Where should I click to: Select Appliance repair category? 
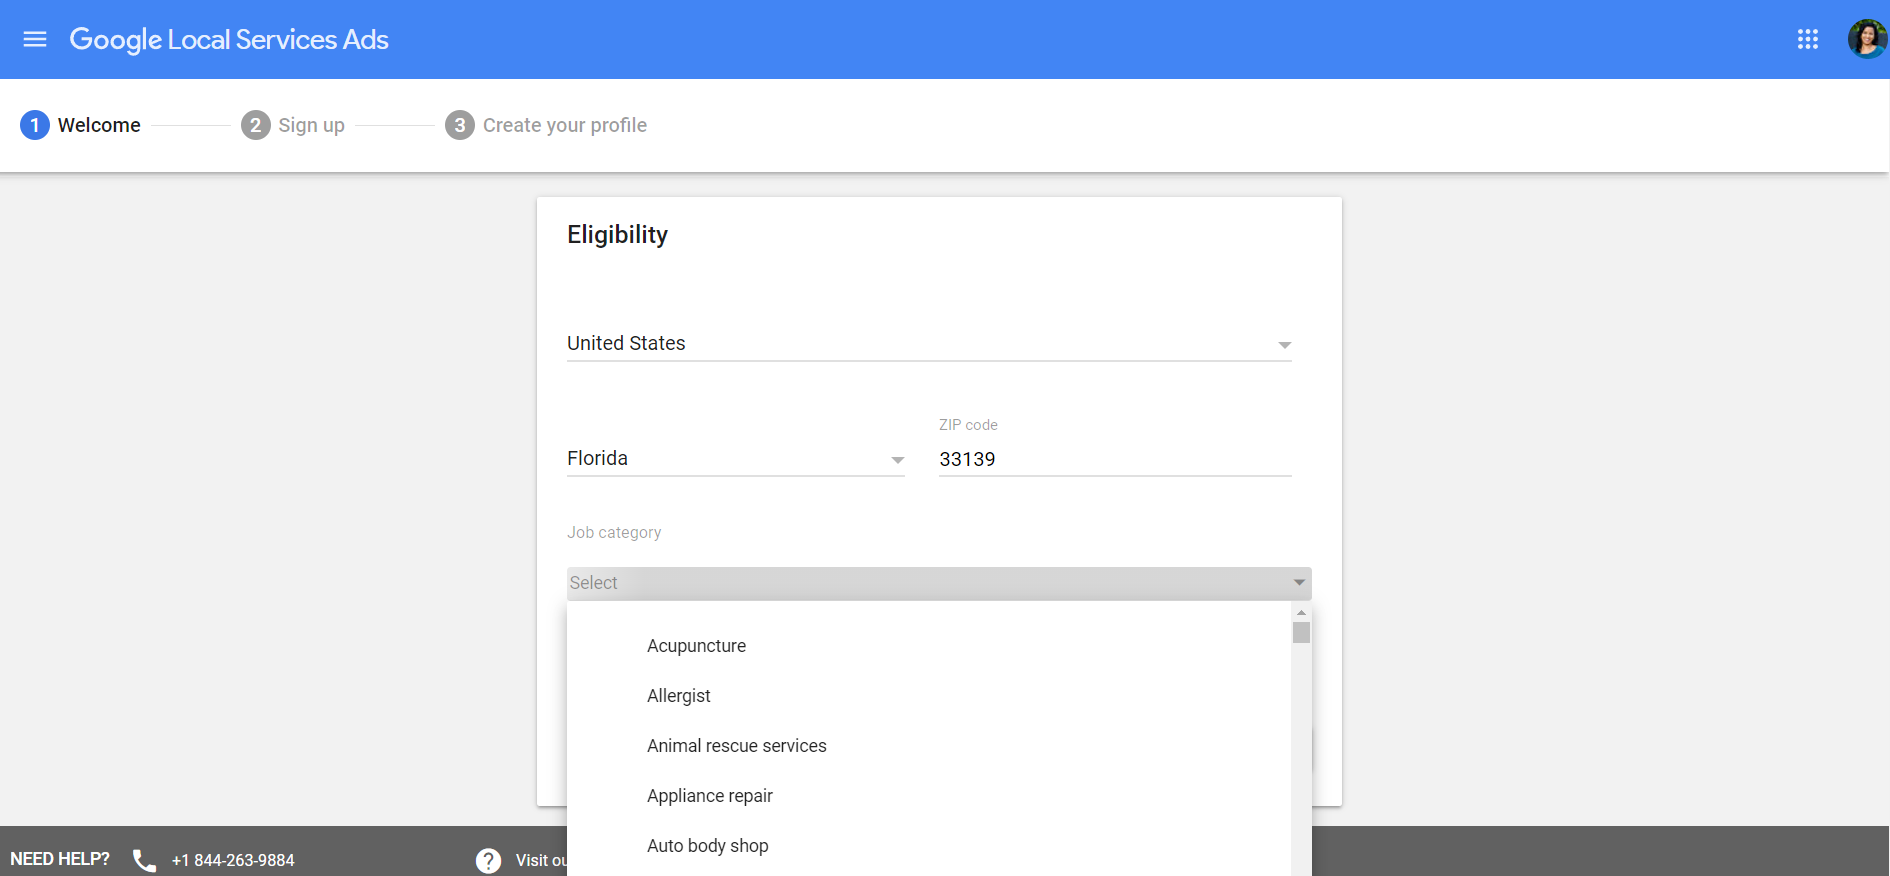[x=709, y=796]
